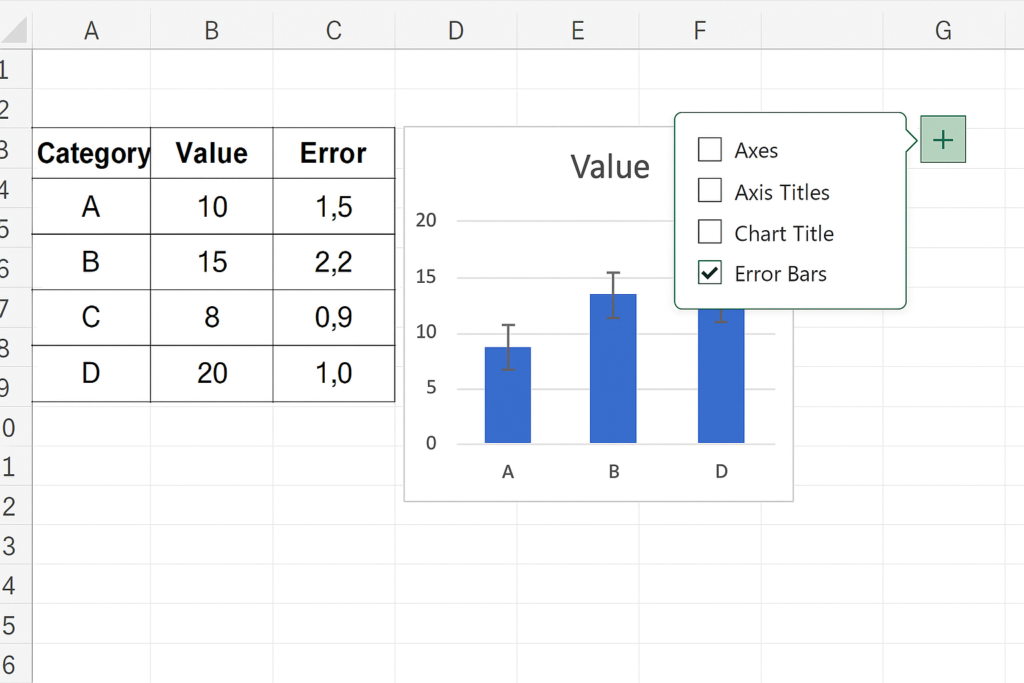
Task: Select the cell with value 10
Action: coord(212,206)
